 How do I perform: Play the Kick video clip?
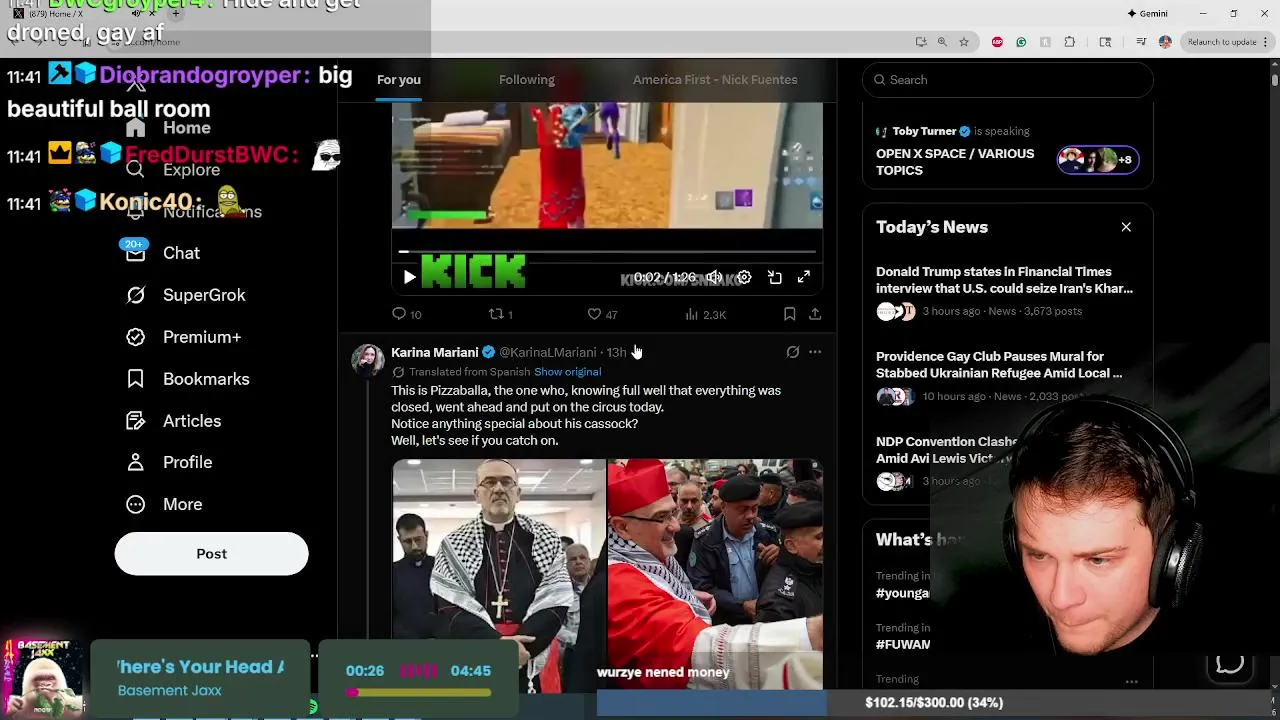pos(409,277)
